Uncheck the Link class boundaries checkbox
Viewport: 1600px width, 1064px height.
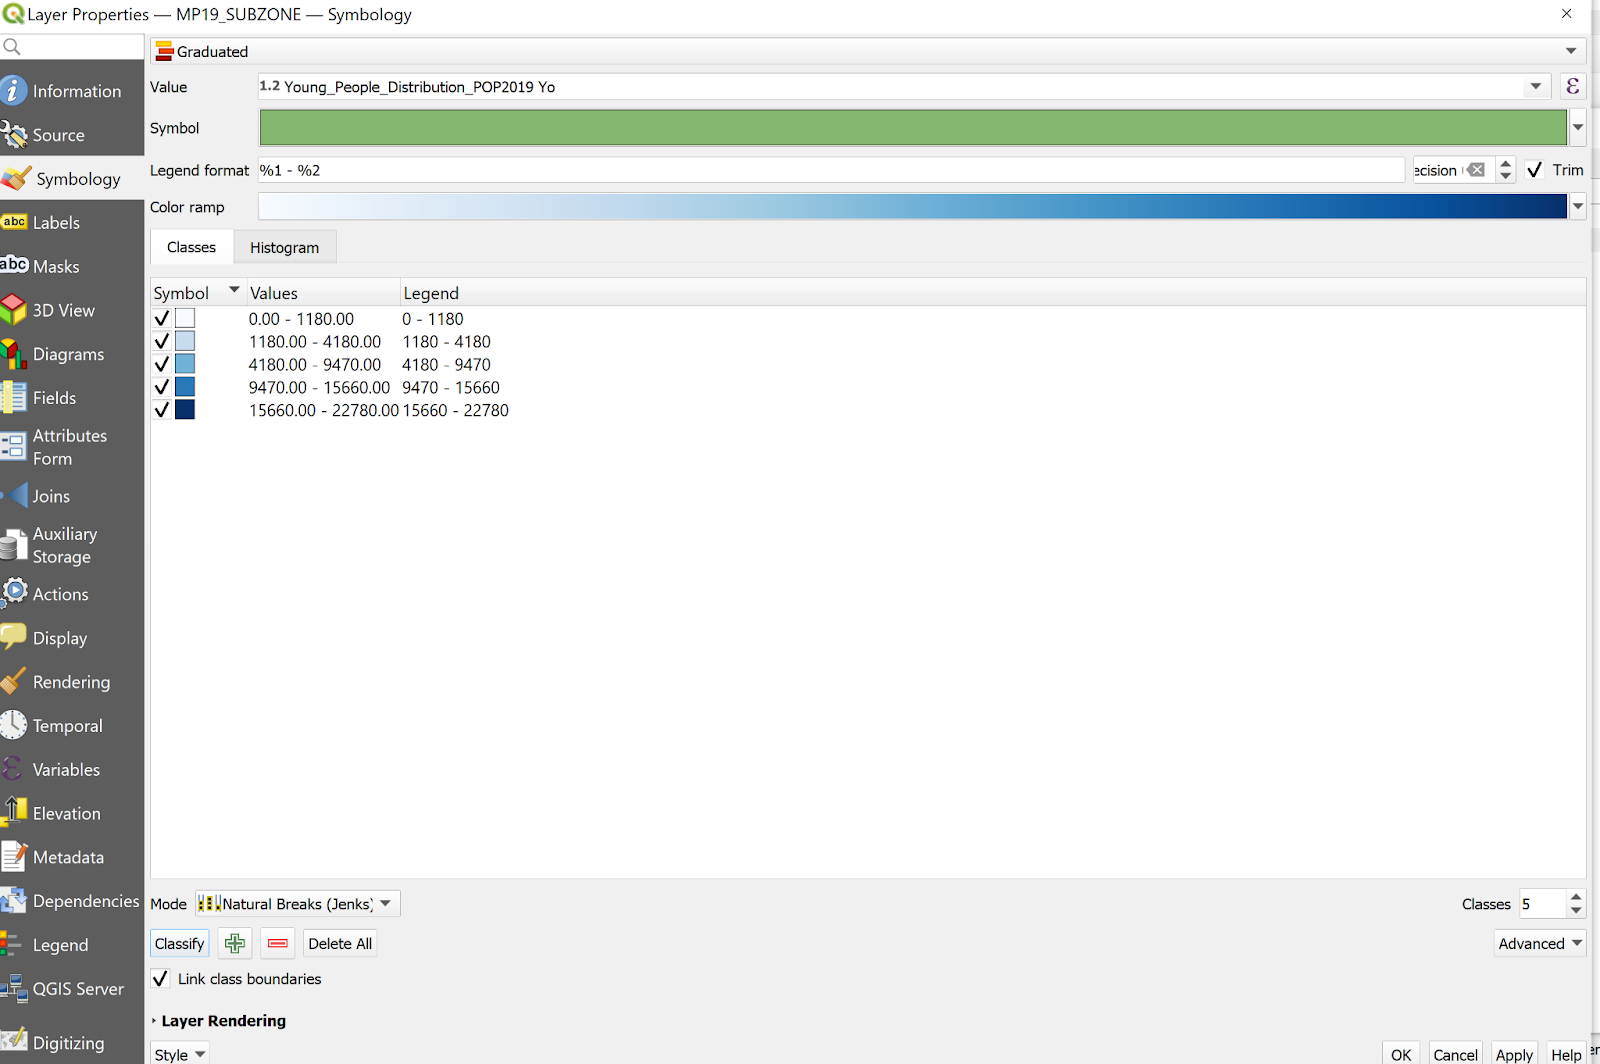point(161,979)
